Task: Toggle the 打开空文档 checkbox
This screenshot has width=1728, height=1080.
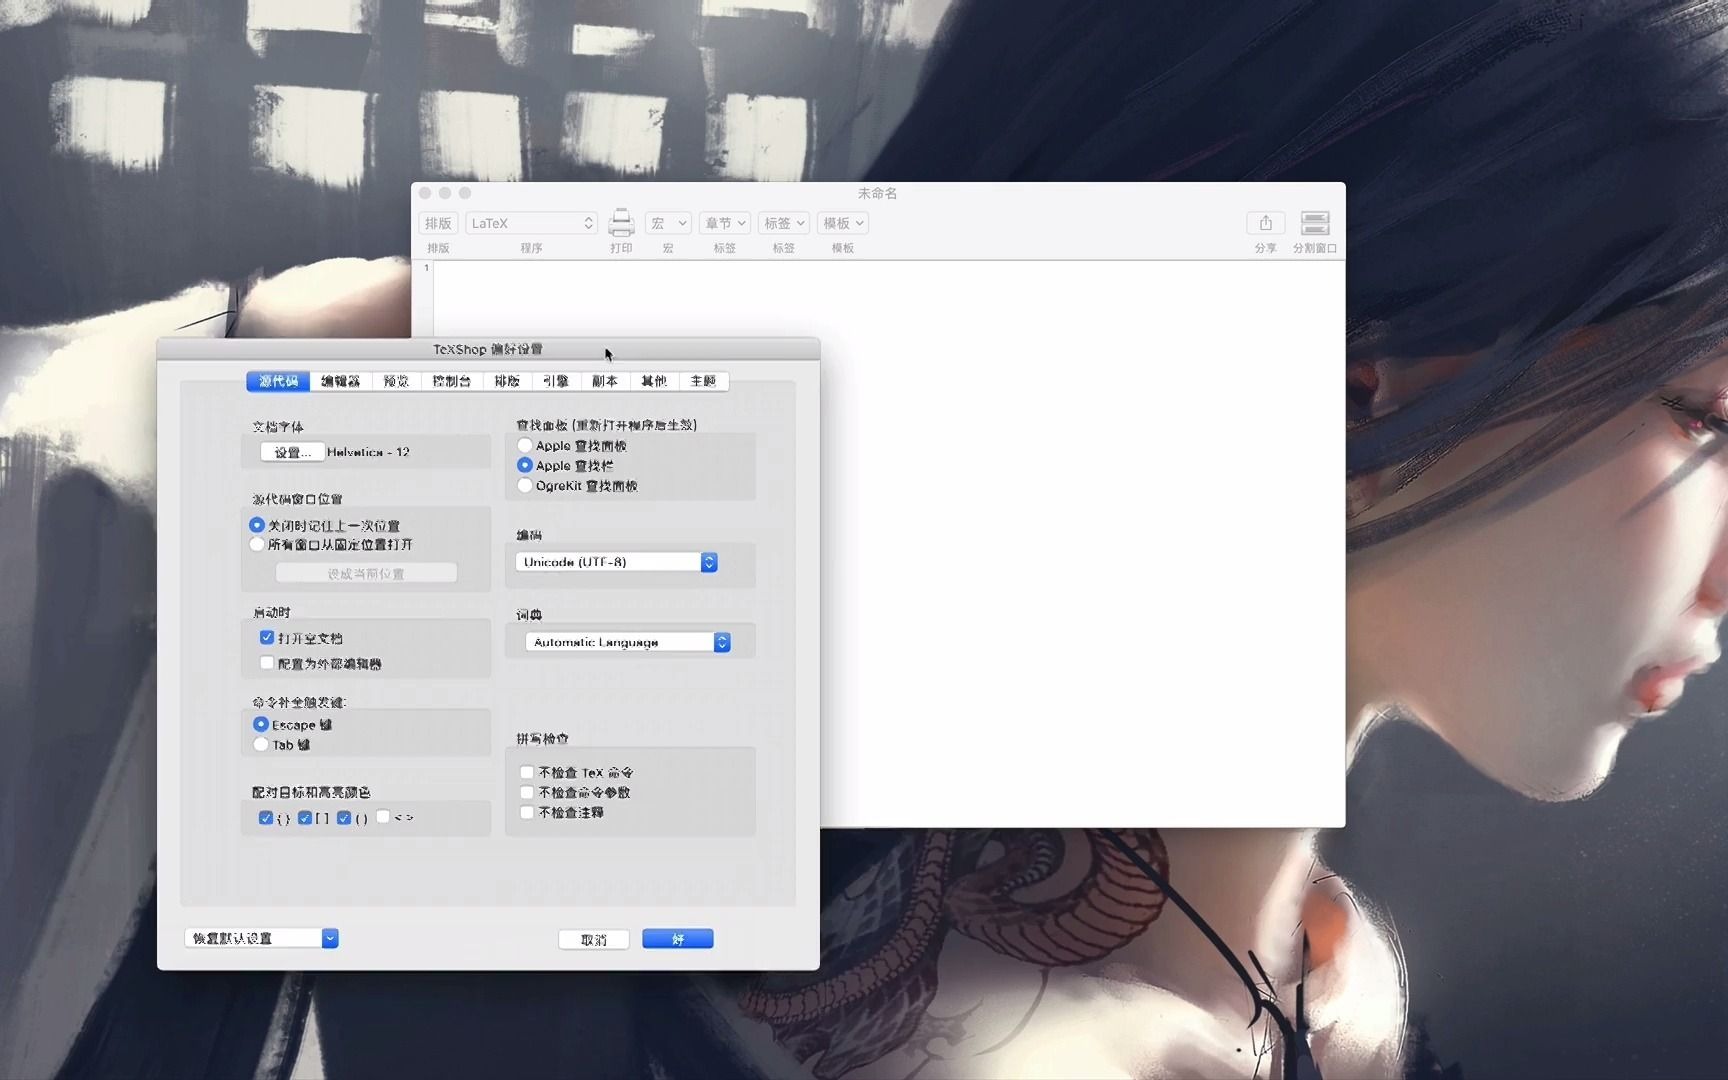Action: 267,638
